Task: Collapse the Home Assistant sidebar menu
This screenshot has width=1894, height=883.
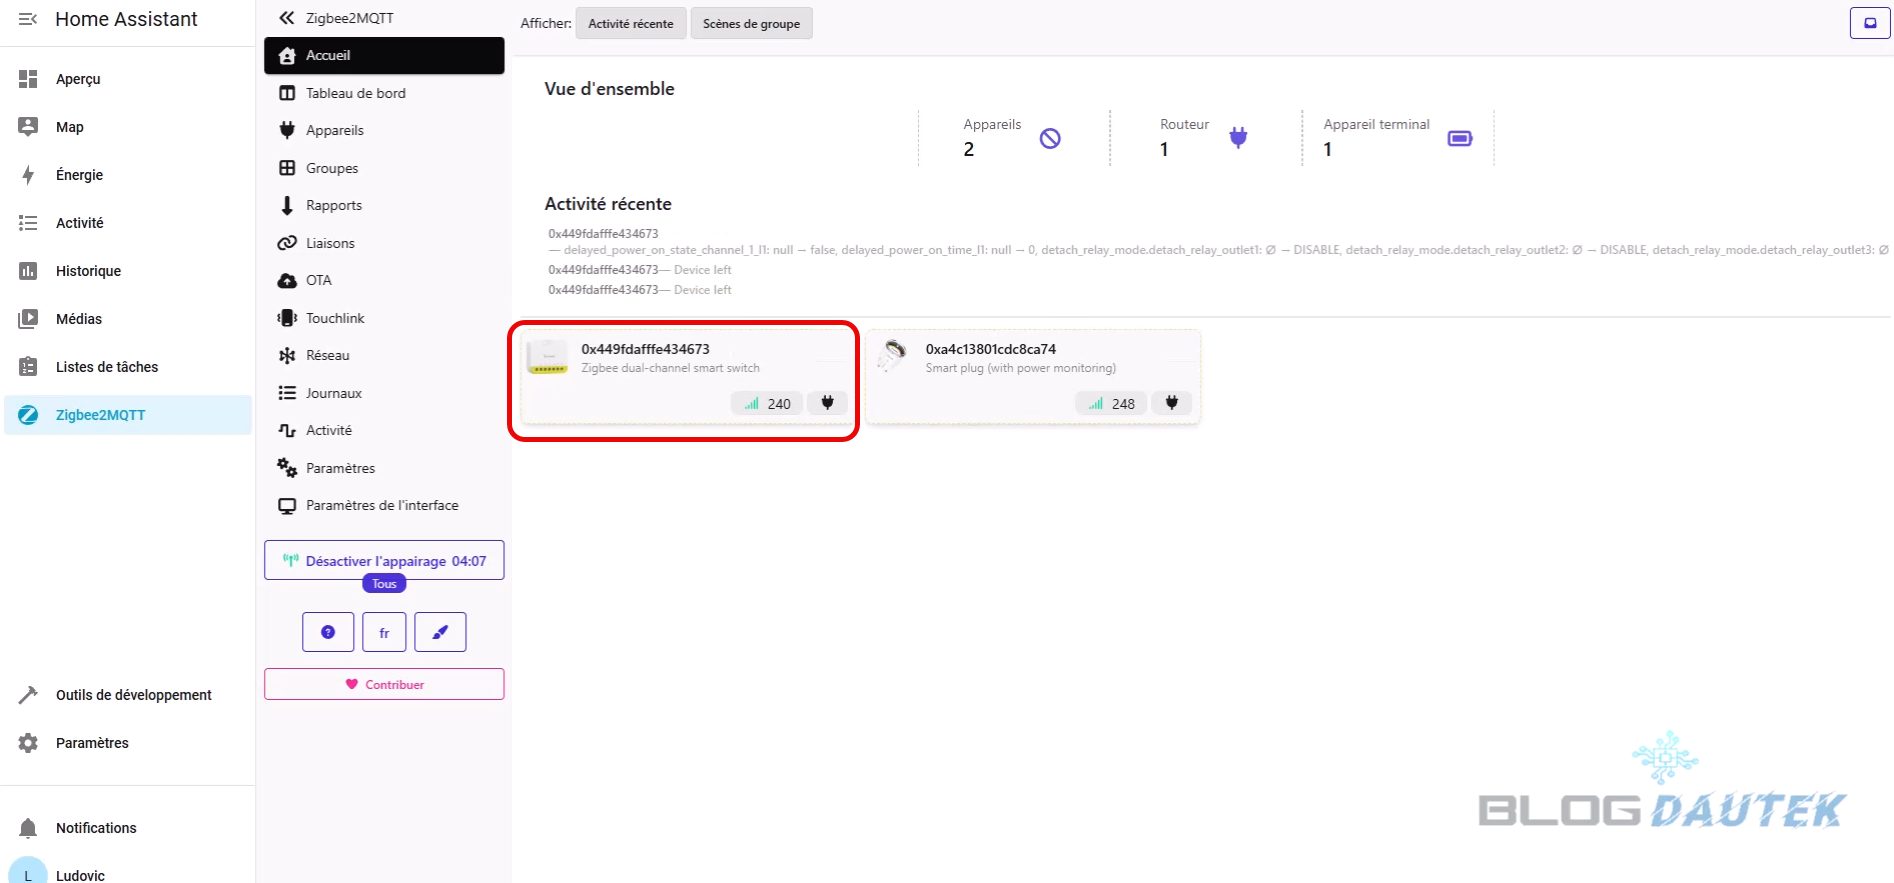Action: (x=28, y=19)
